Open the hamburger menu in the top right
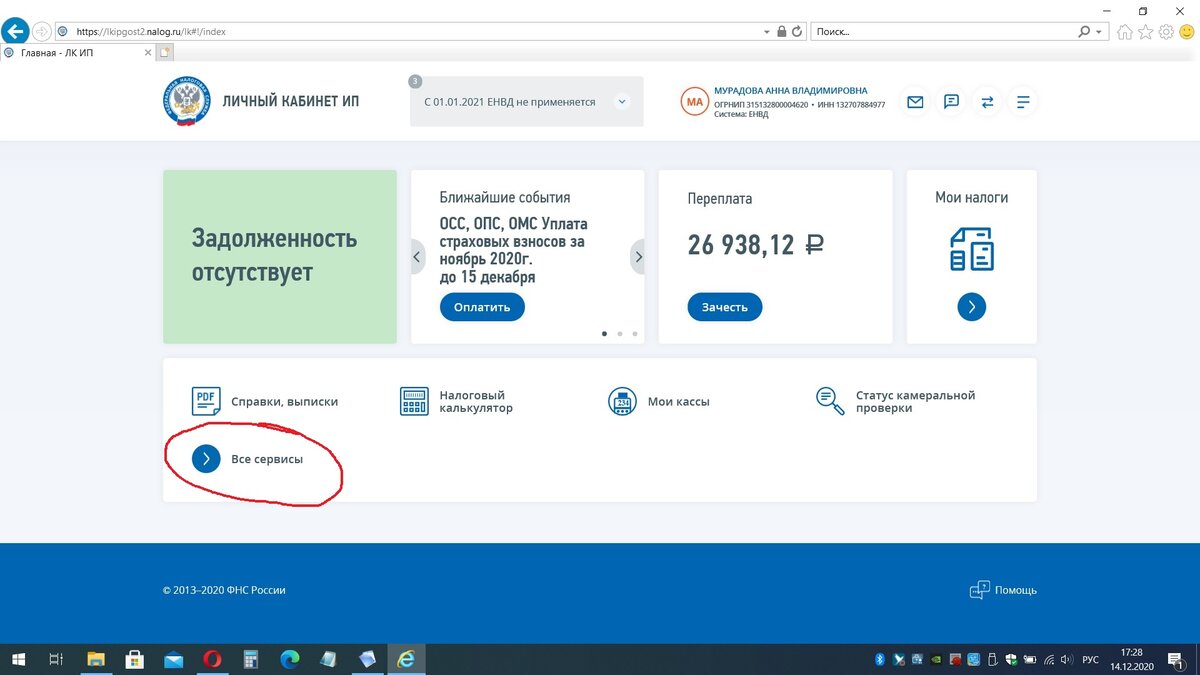 1022,101
